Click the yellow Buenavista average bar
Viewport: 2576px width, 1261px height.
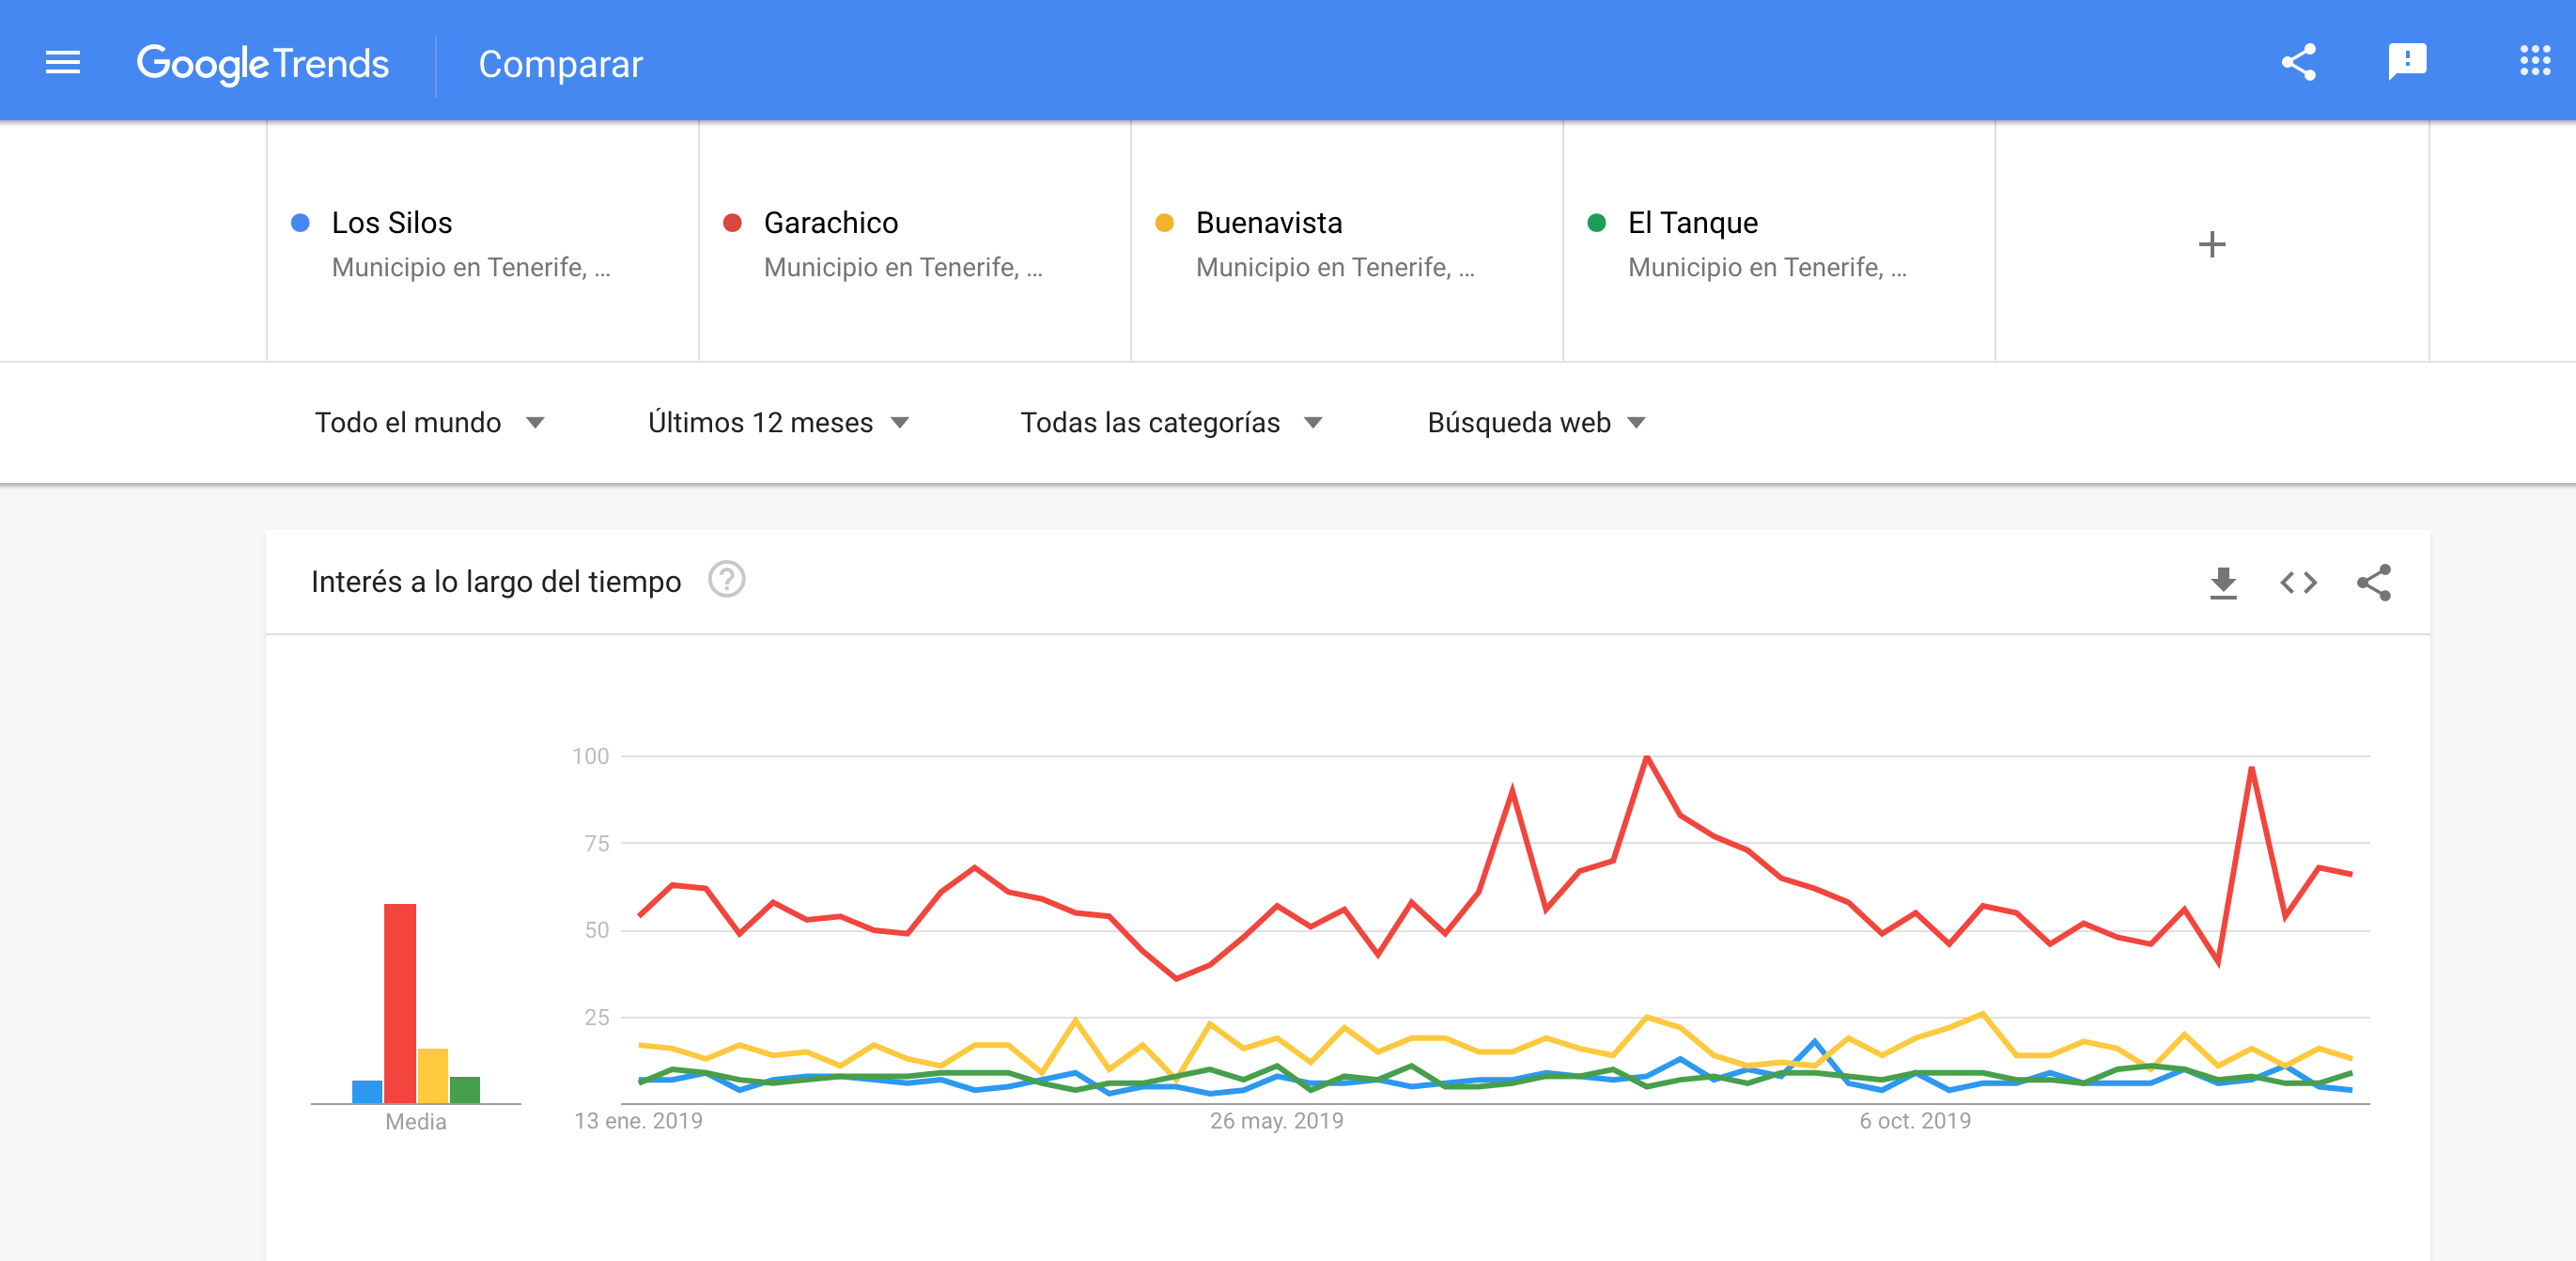[433, 1075]
